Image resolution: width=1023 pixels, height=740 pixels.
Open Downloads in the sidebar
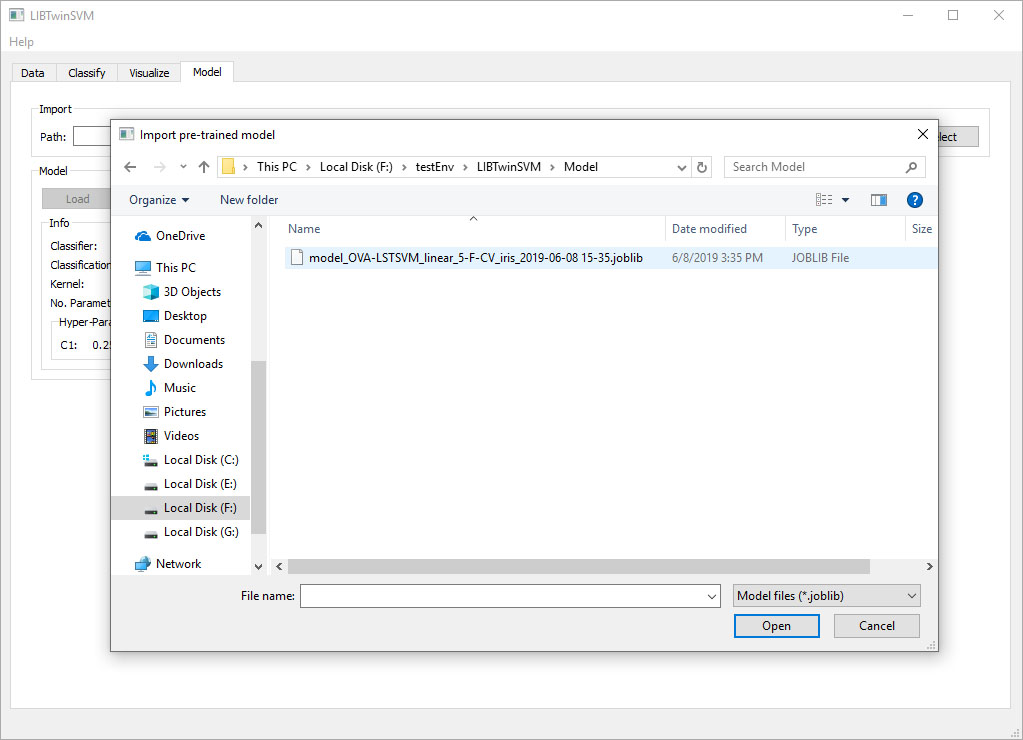pyautogui.click(x=183, y=364)
